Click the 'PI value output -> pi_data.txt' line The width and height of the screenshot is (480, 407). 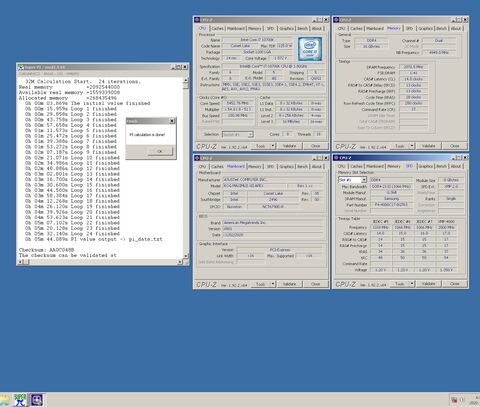94,239
